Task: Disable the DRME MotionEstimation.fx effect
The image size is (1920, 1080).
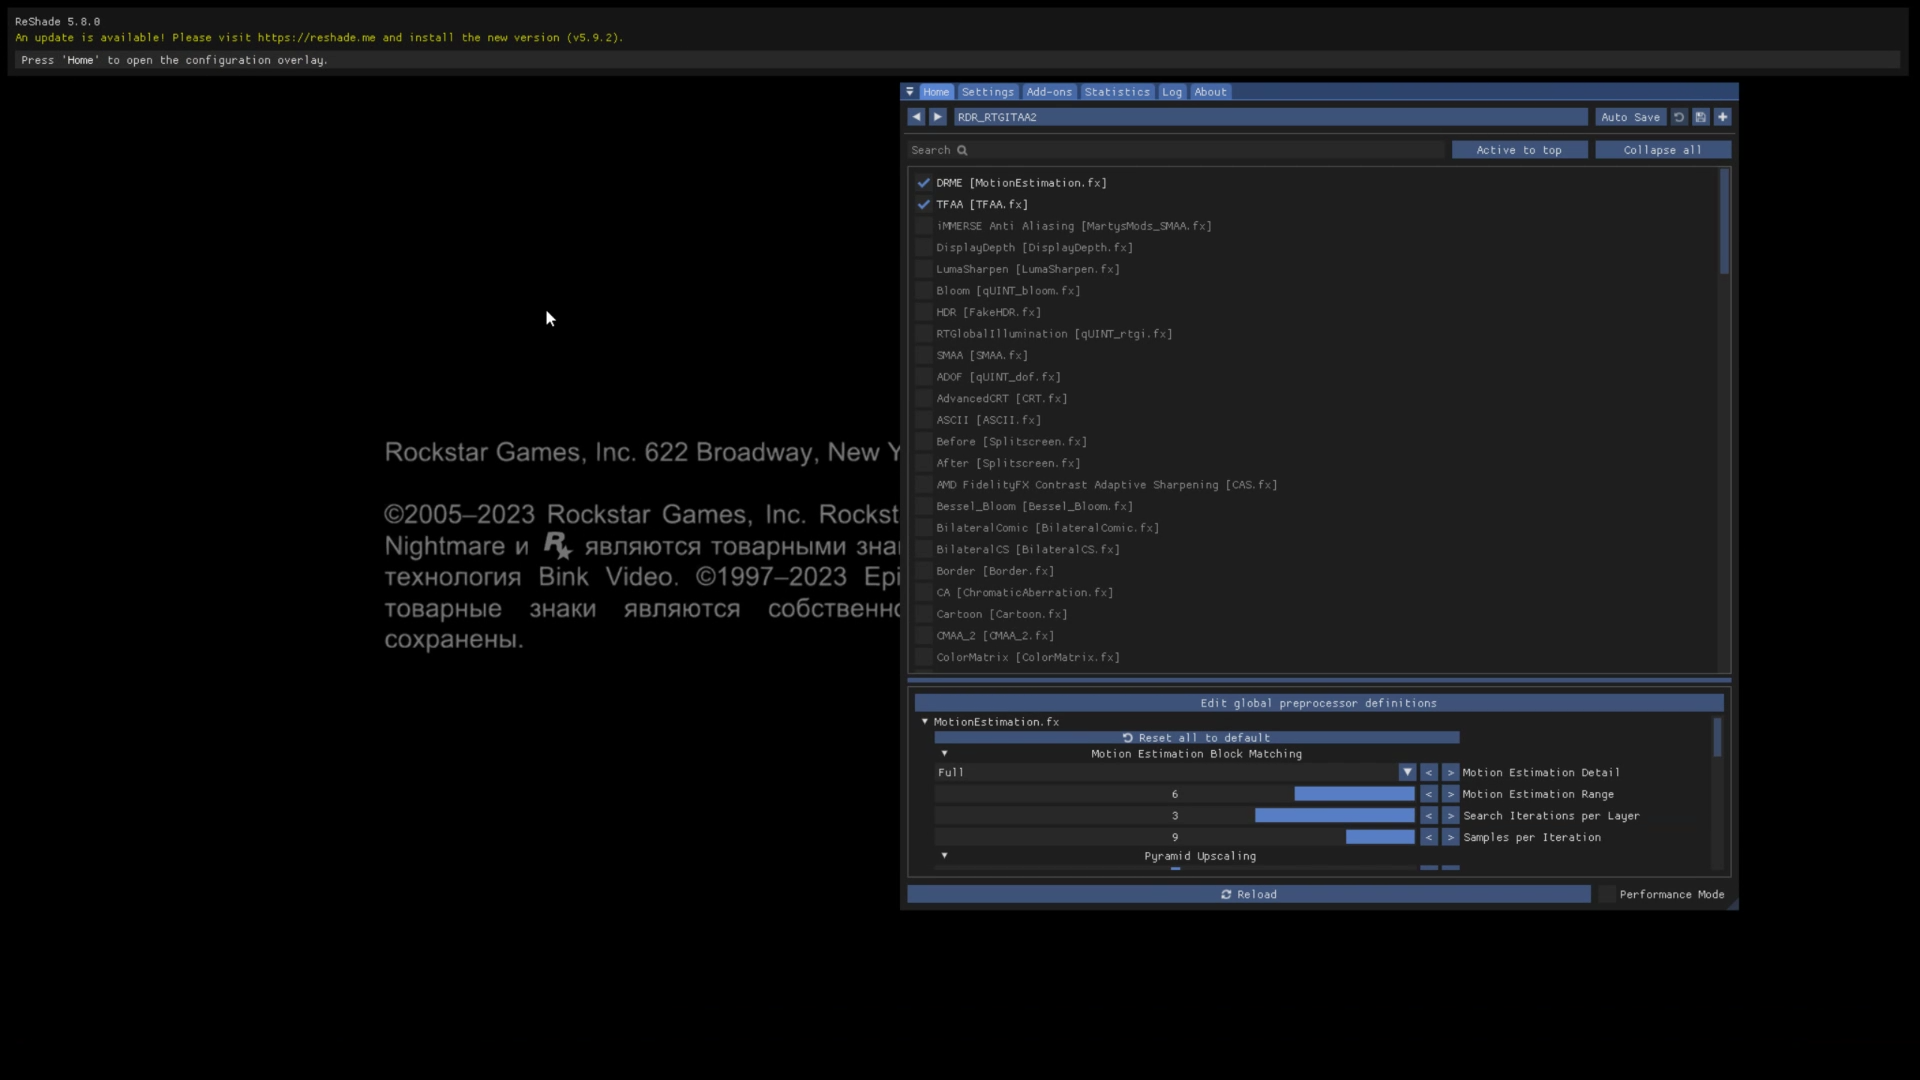Action: coord(924,183)
